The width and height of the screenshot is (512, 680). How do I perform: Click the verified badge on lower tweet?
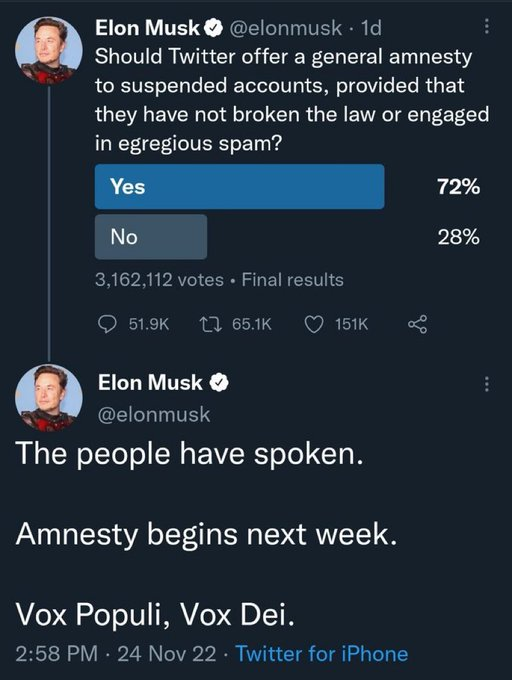click(219, 383)
